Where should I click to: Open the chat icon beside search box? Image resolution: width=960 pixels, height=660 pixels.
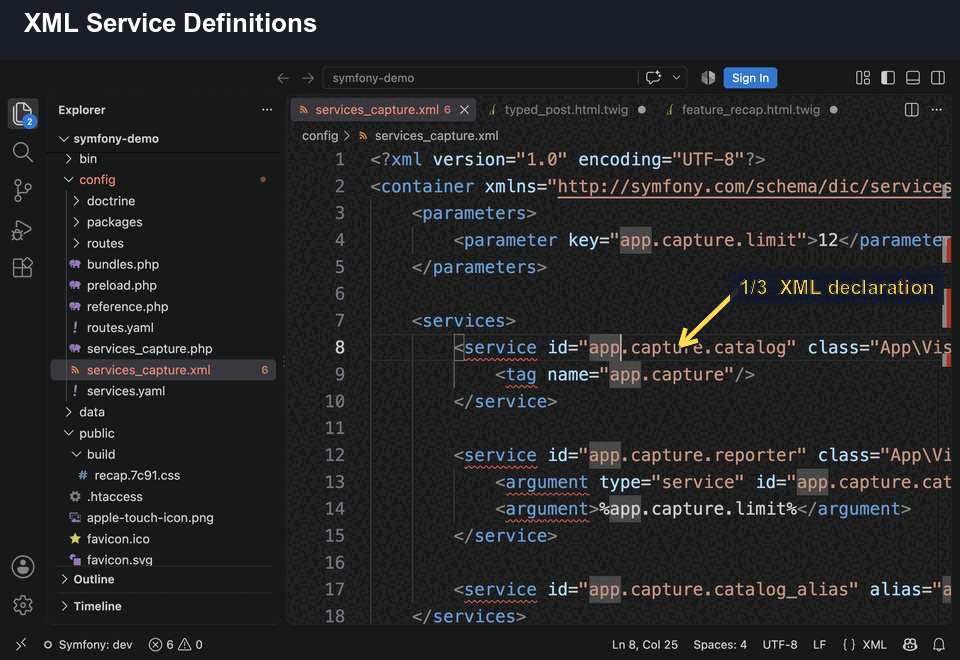click(x=654, y=78)
